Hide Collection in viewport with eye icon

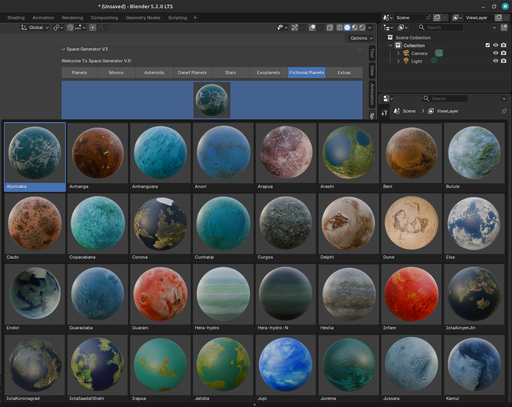(496, 45)
